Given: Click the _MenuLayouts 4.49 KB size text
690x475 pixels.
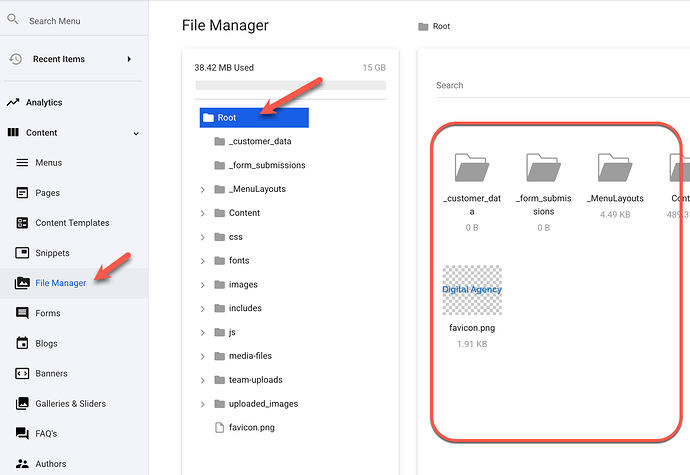Looking at the screenshot, I should 615,214.
